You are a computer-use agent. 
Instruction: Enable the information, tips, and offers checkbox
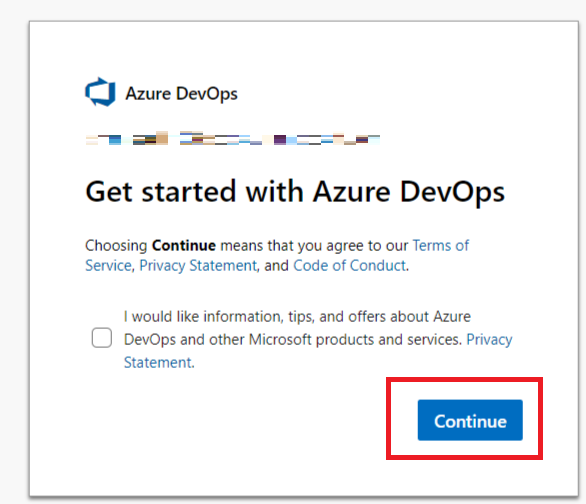pyautogui.click(x=102, y=338)
